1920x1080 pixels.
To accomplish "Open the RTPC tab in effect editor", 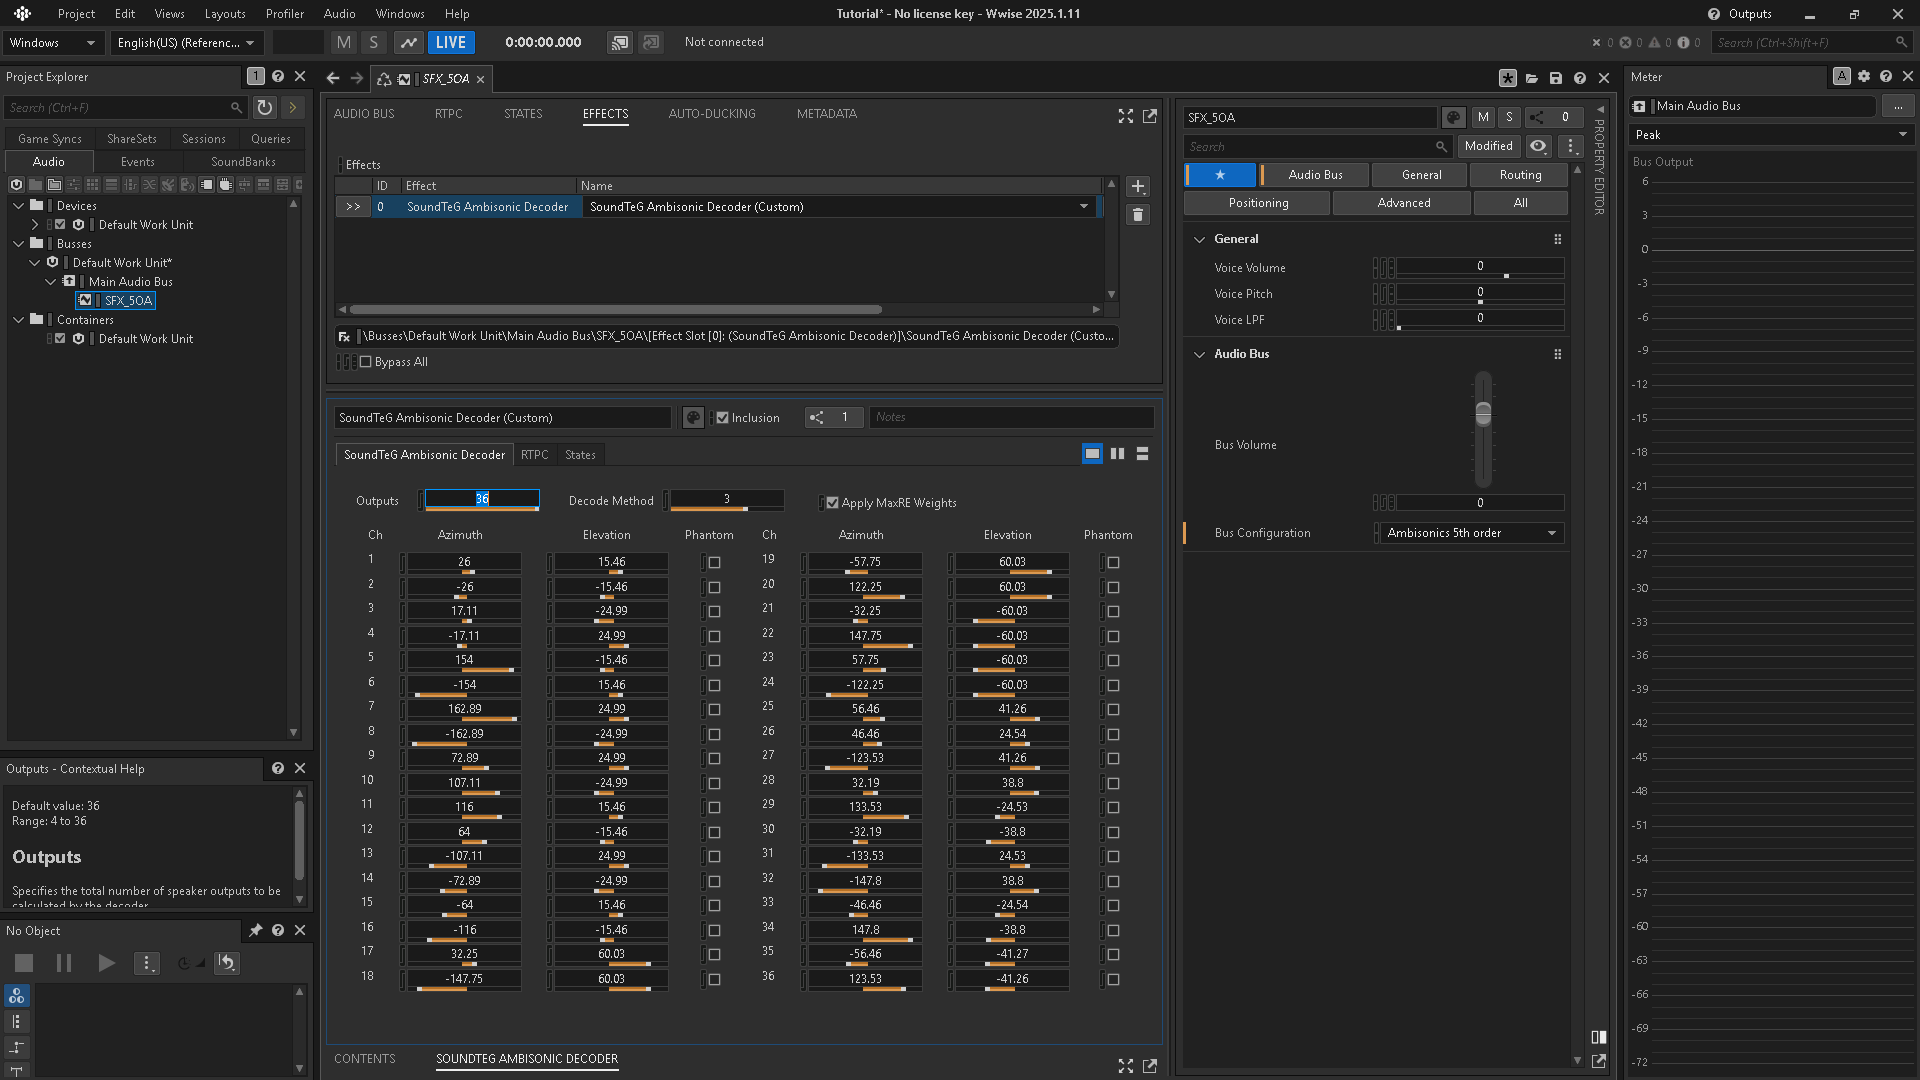I will click(x=535, y=455).
